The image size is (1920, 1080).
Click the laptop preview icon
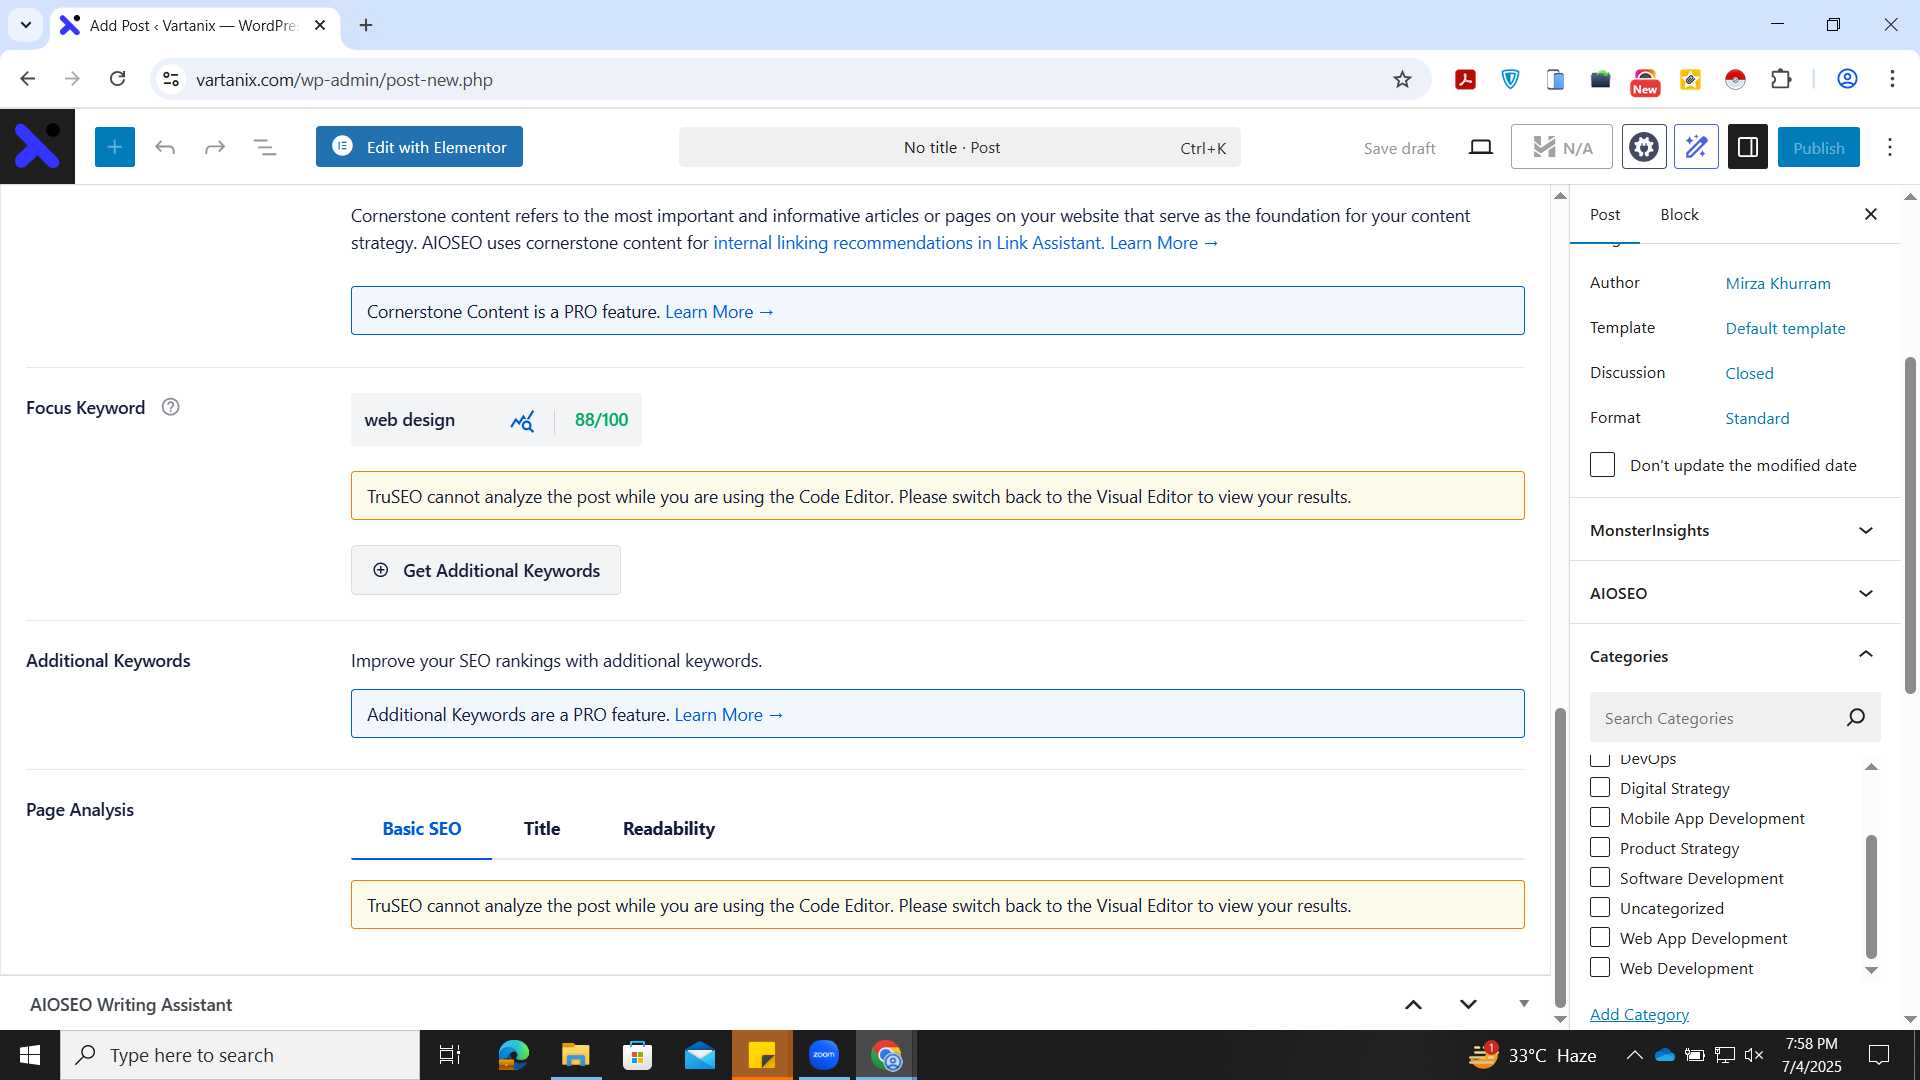[x=1481, y=148]
